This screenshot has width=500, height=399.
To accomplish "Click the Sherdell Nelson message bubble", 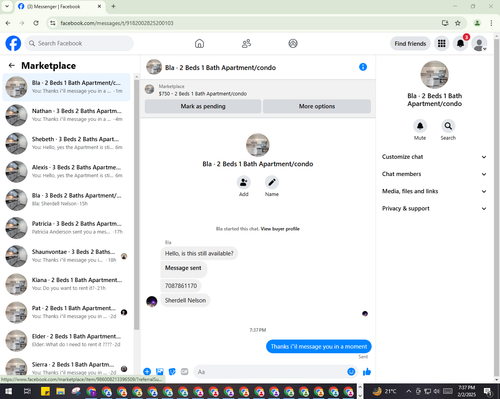I will 185,300.
